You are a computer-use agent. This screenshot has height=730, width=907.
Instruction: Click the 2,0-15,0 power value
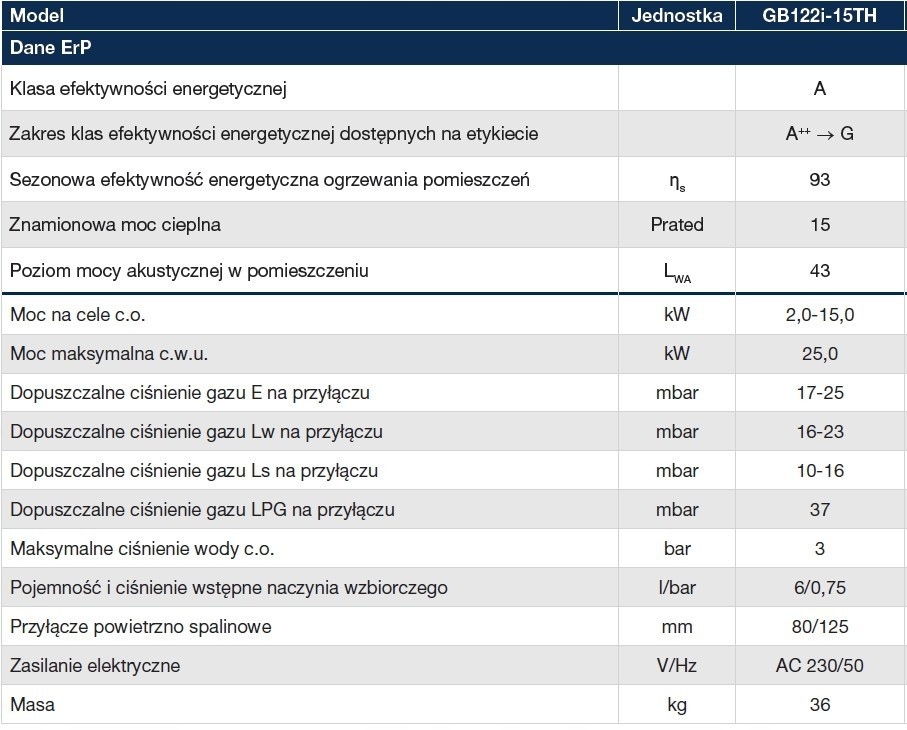(820, 315)
